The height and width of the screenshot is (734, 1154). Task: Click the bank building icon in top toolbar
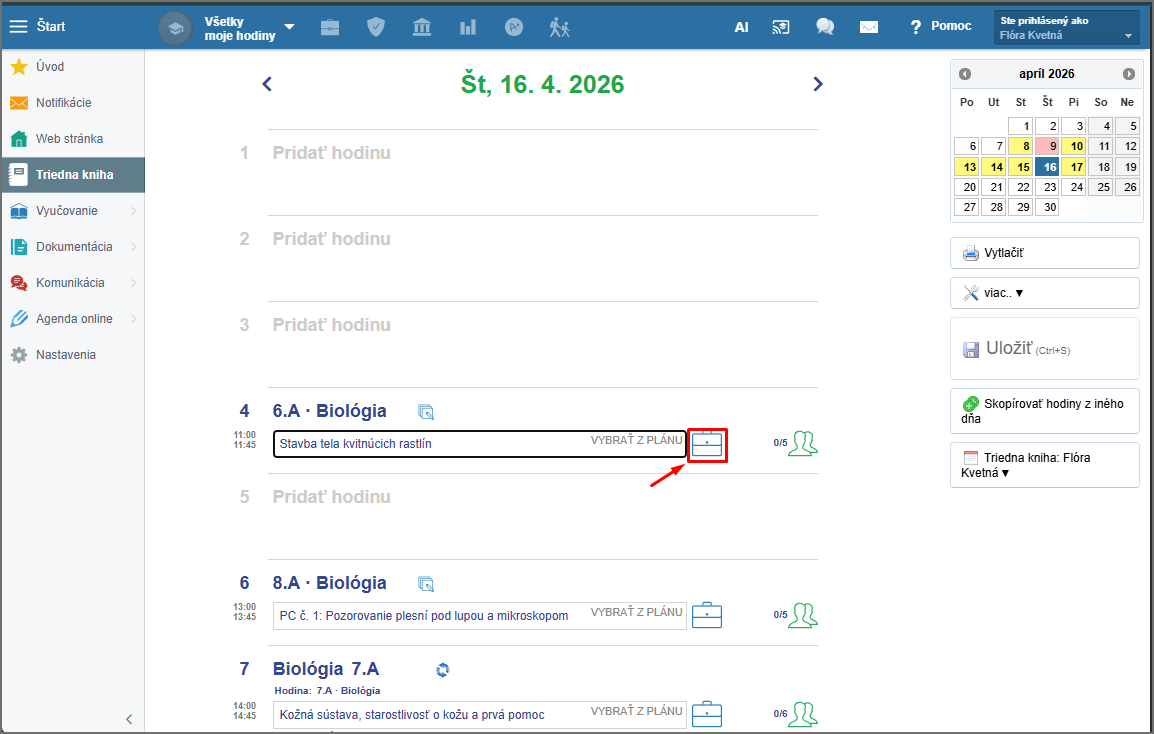[422, 27]
